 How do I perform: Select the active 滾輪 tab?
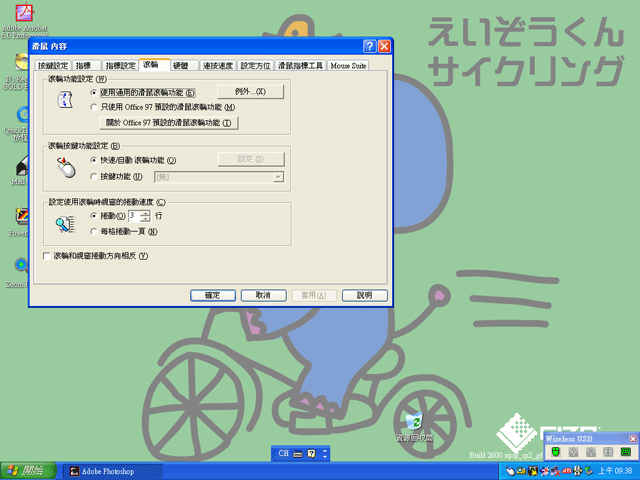click(x=154, y=64)
